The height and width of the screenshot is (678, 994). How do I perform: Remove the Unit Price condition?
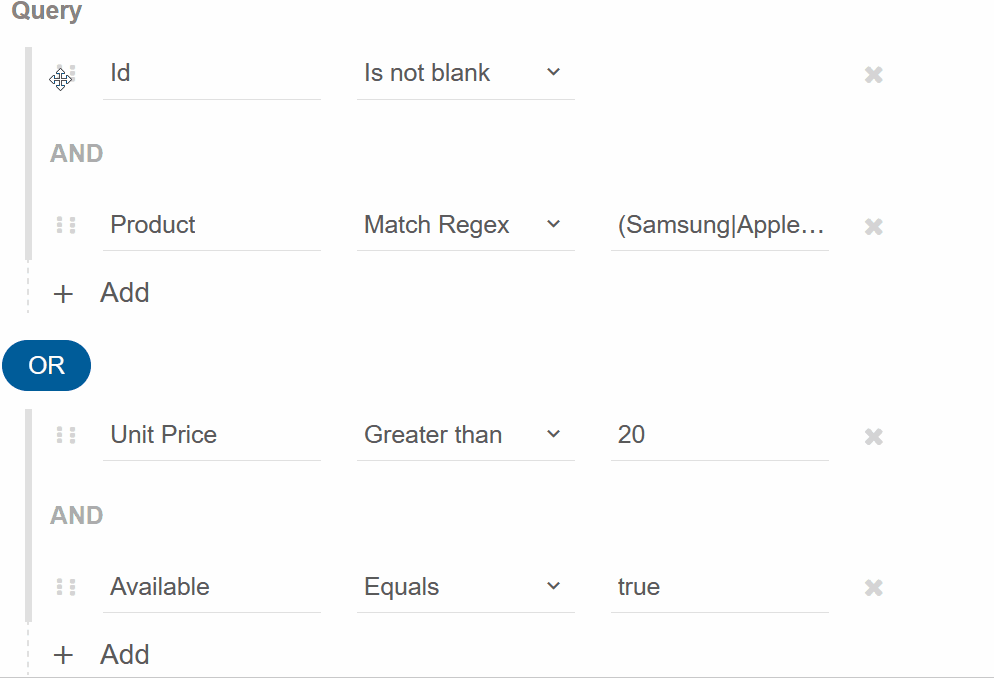pos(874,436)
